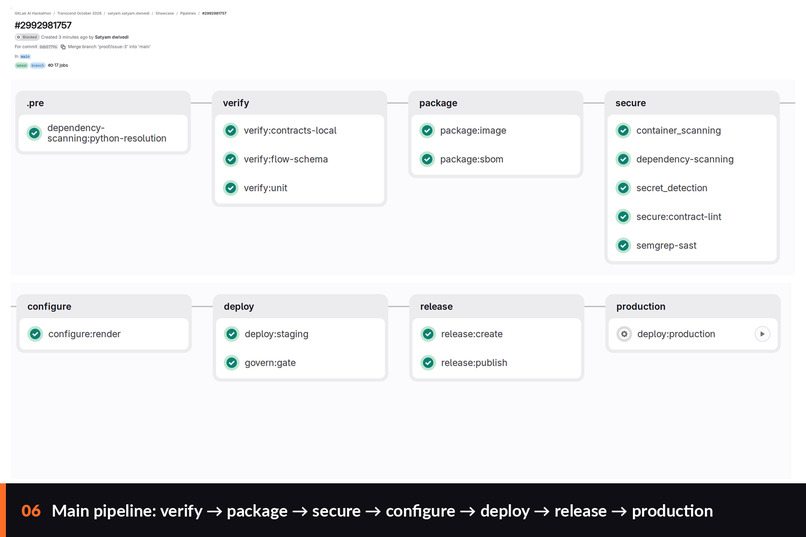Open the release:create job
The image size is (806, 537).
point(472,334)
